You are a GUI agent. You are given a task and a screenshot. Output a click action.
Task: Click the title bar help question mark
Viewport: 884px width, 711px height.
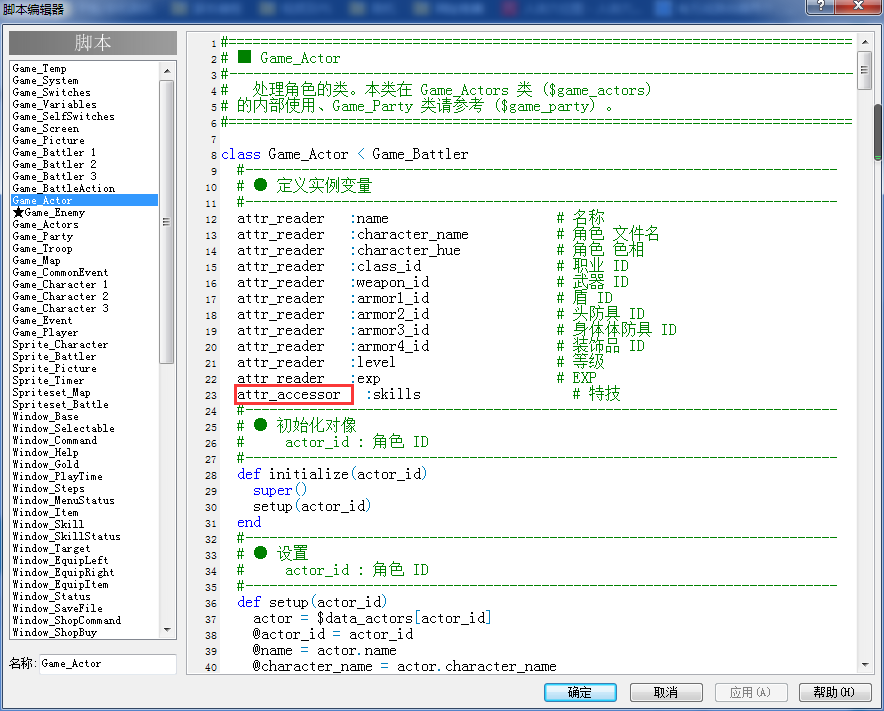coord(821,6)
